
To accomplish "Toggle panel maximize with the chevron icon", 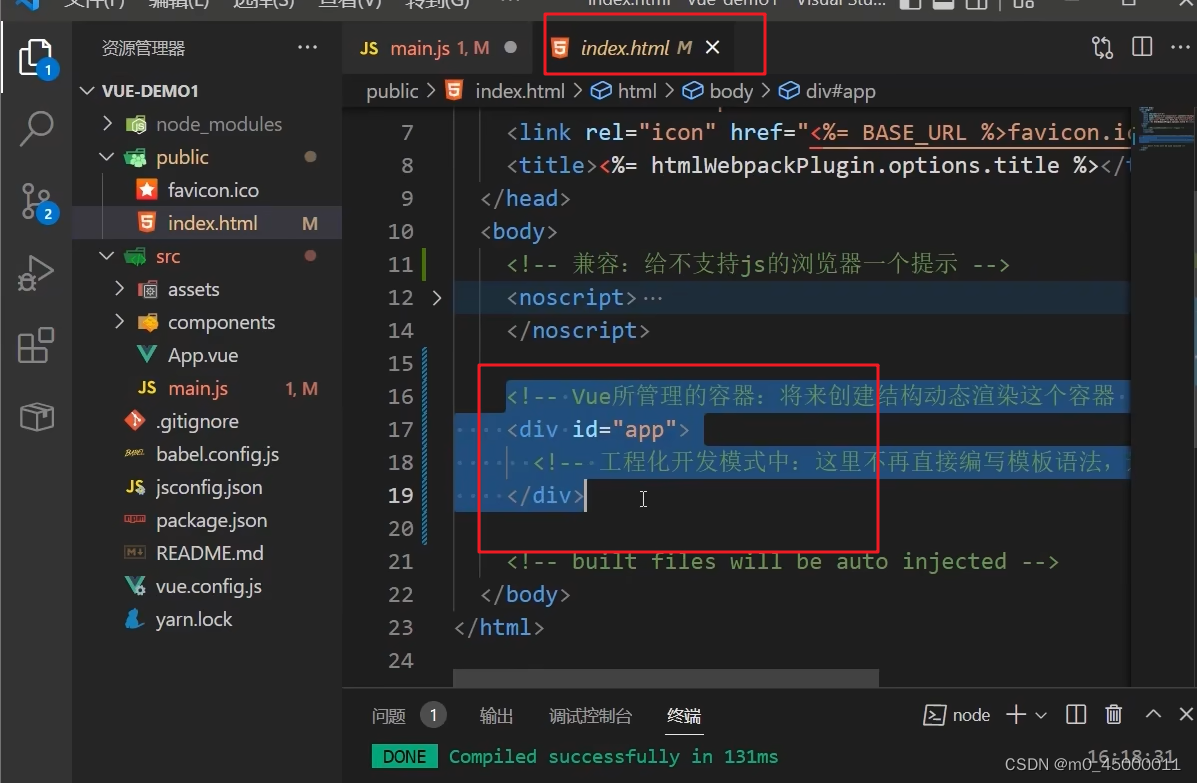I will click(x=1153, y=714).
